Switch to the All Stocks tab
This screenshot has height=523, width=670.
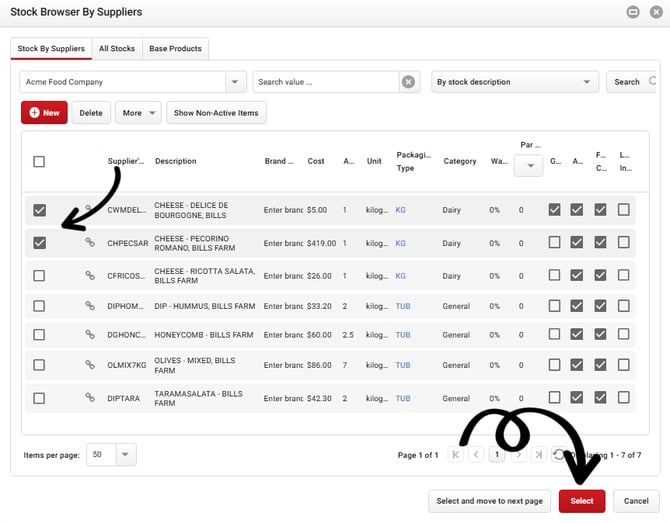116,48
